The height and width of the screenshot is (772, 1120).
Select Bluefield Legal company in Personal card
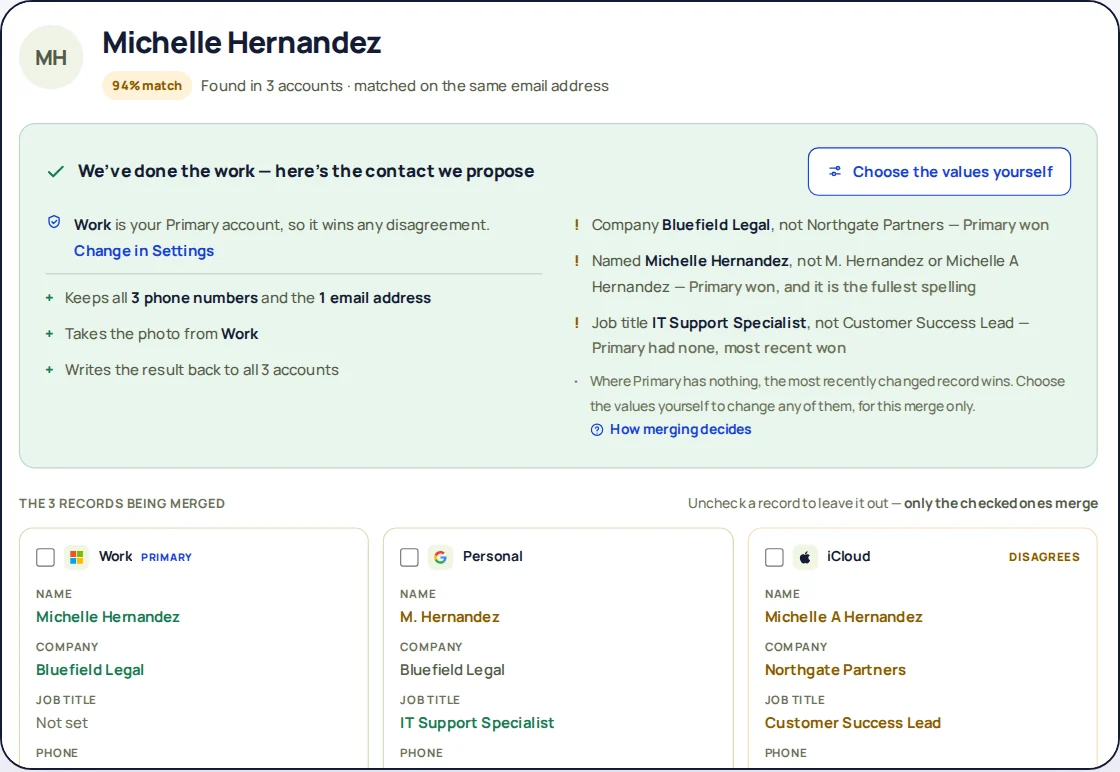[x=452, y=670]
